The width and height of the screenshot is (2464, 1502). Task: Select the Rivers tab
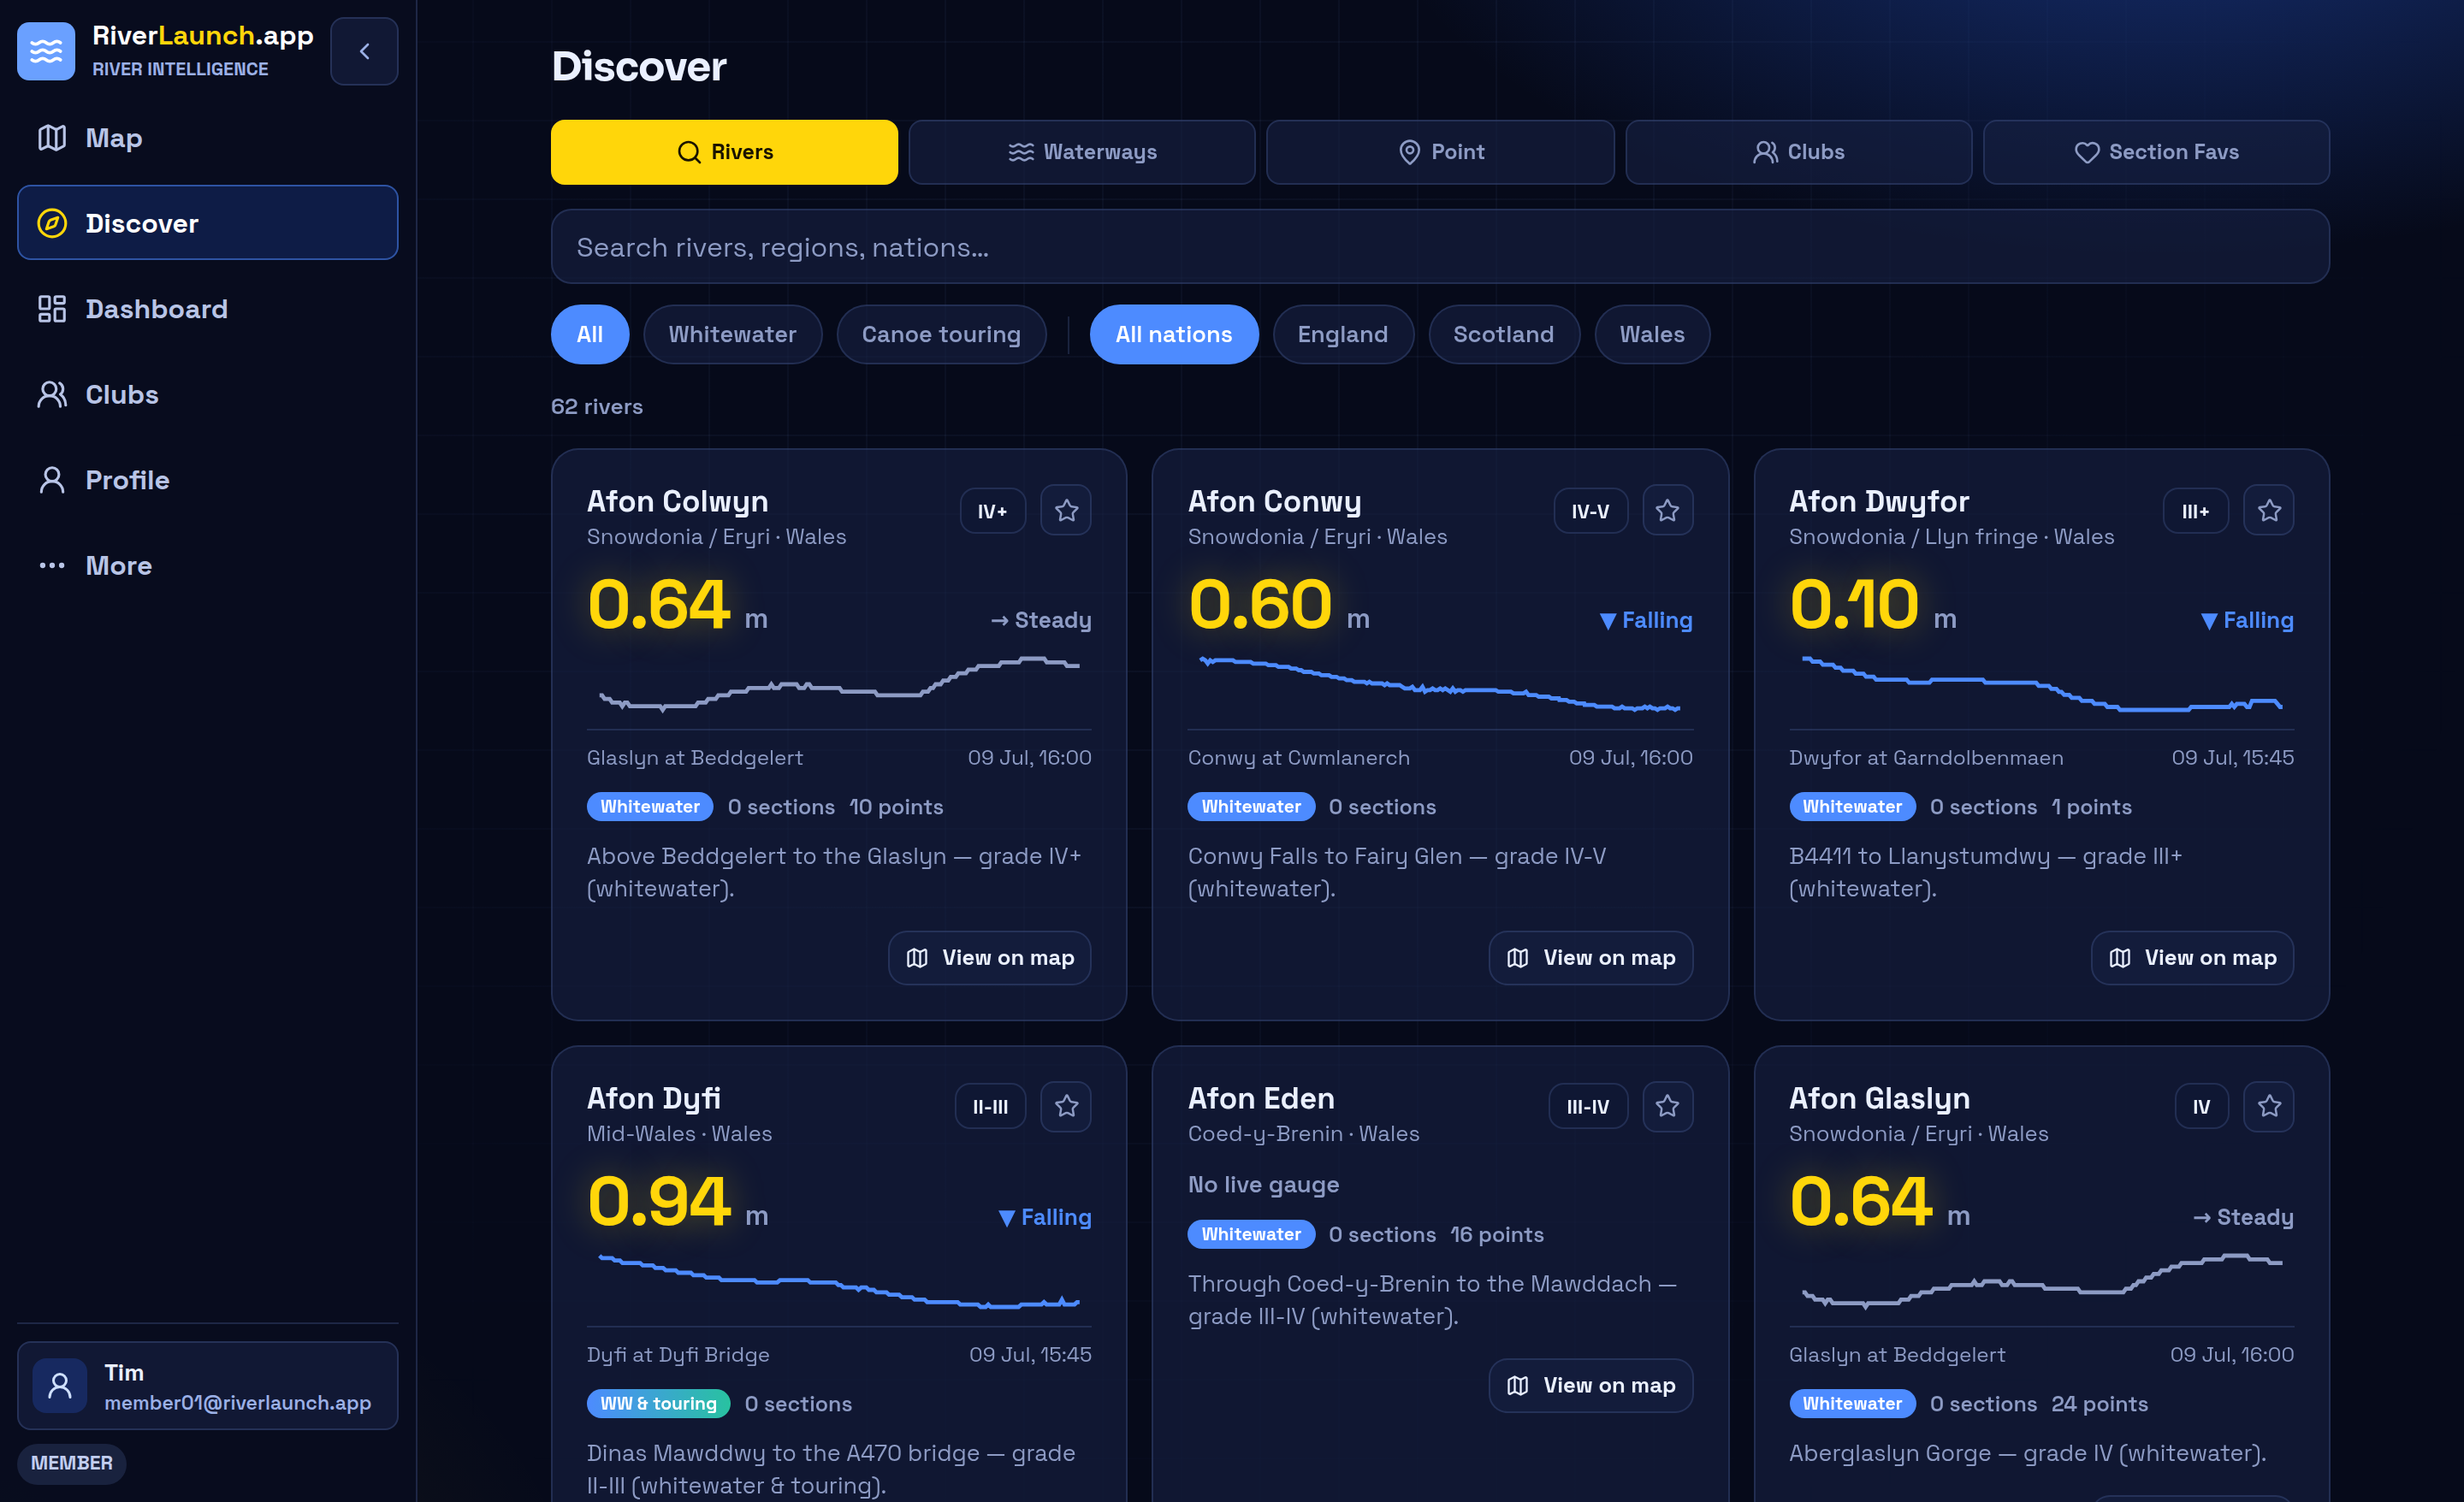coord(724,152)
